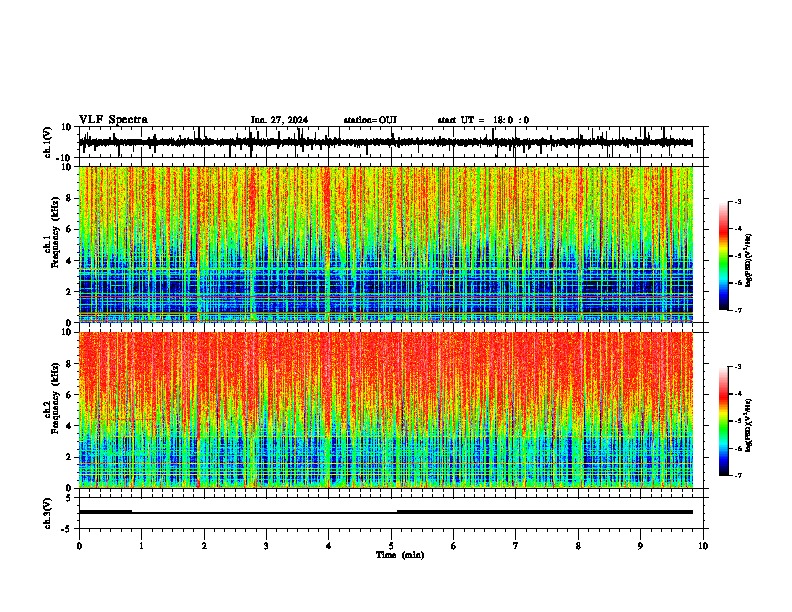The image size is (792, 612).
Task: Click the log(PSD) units label beside ch.1 colorbar
Action: coord(748,261)
